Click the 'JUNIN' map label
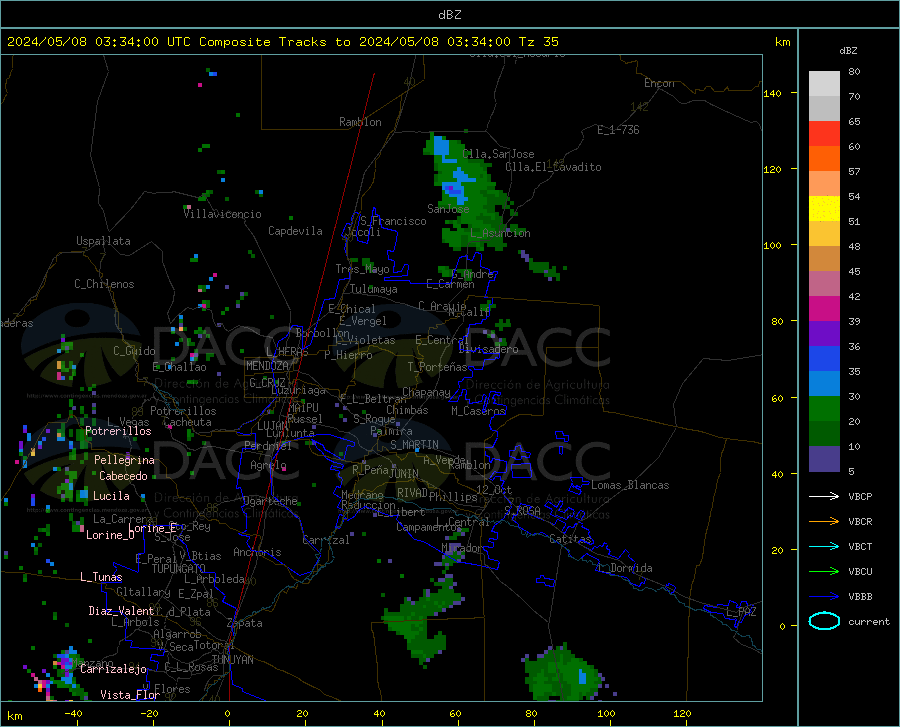This screenshot has height=727, width=900. point(404,473)
